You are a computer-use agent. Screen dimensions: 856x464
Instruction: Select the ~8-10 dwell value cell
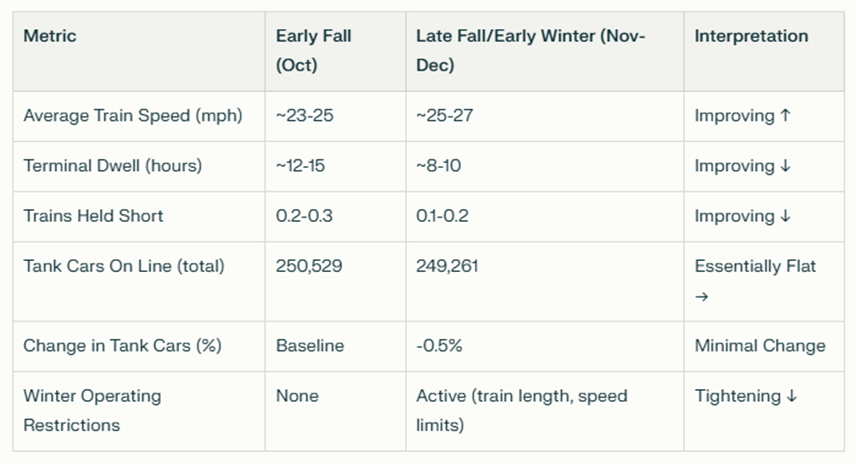[439, 166]
